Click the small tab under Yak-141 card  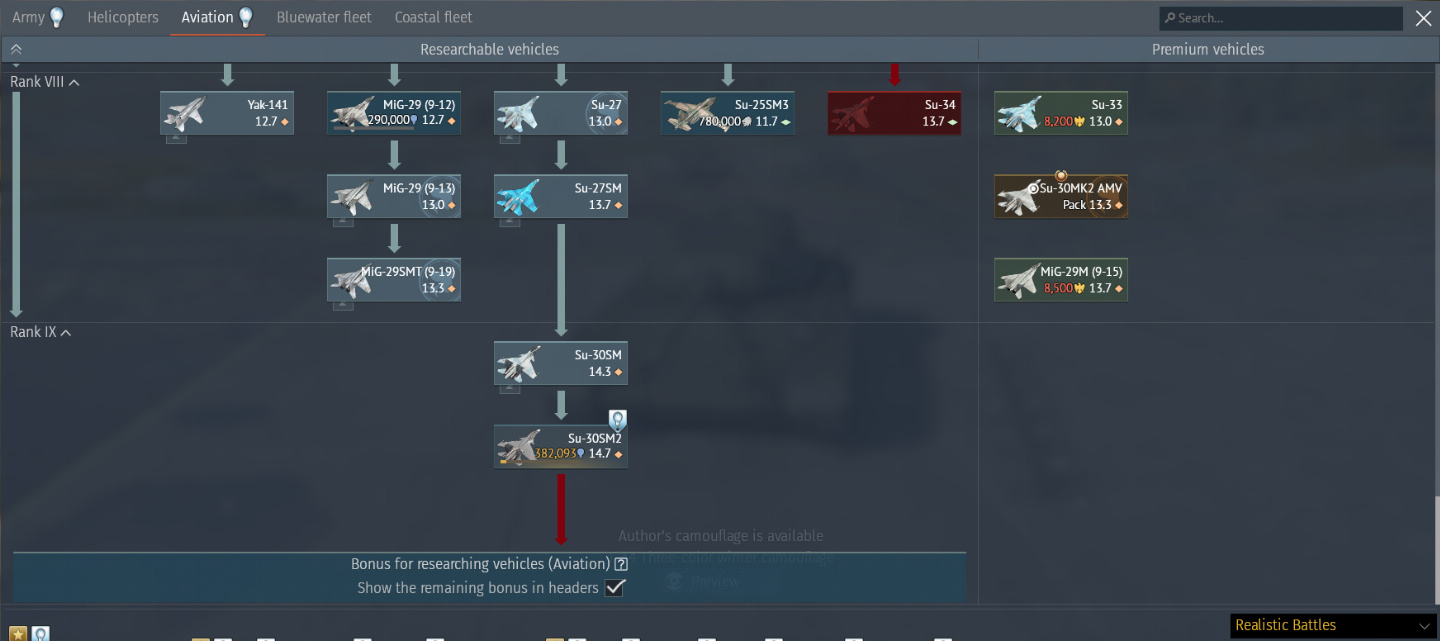(x=175, y=139)
